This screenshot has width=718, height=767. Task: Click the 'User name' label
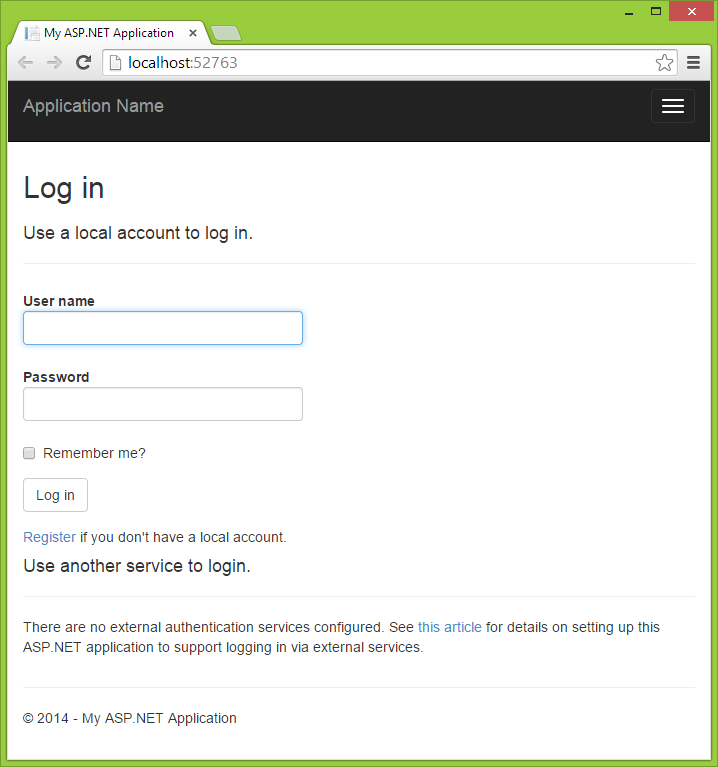(x=59, y=301)
